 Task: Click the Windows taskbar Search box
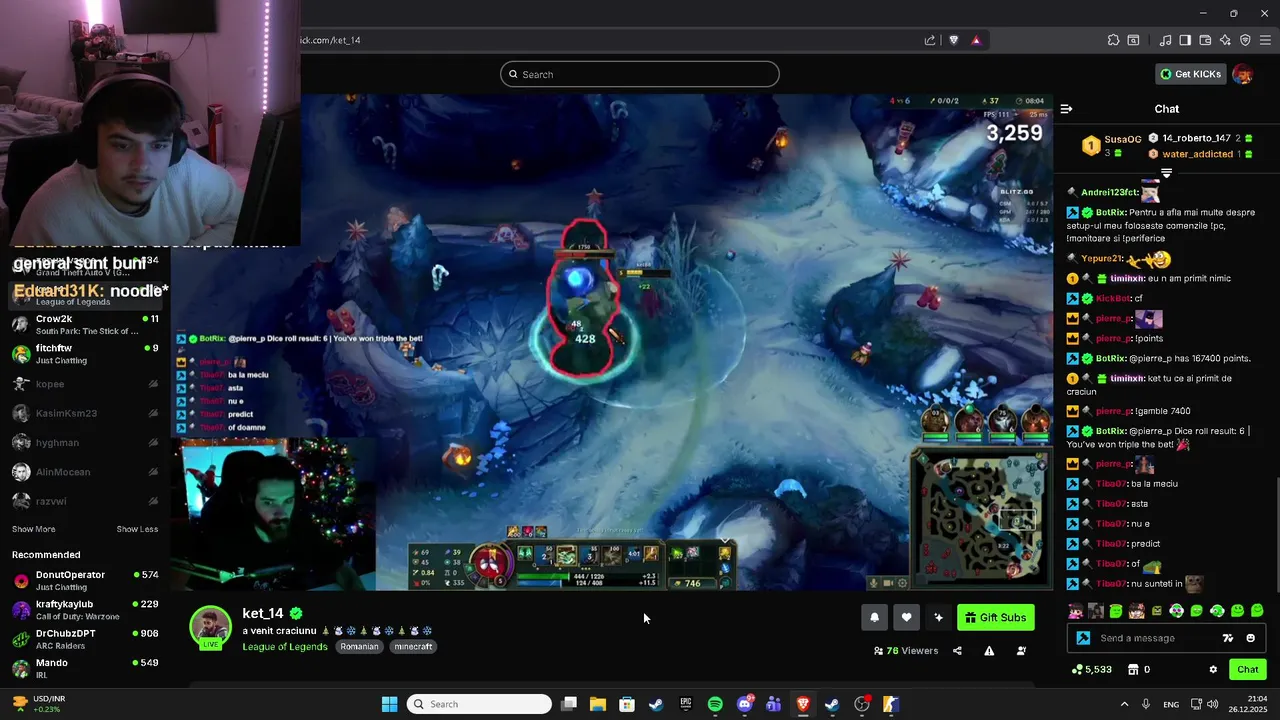click(x=480, y=704)
